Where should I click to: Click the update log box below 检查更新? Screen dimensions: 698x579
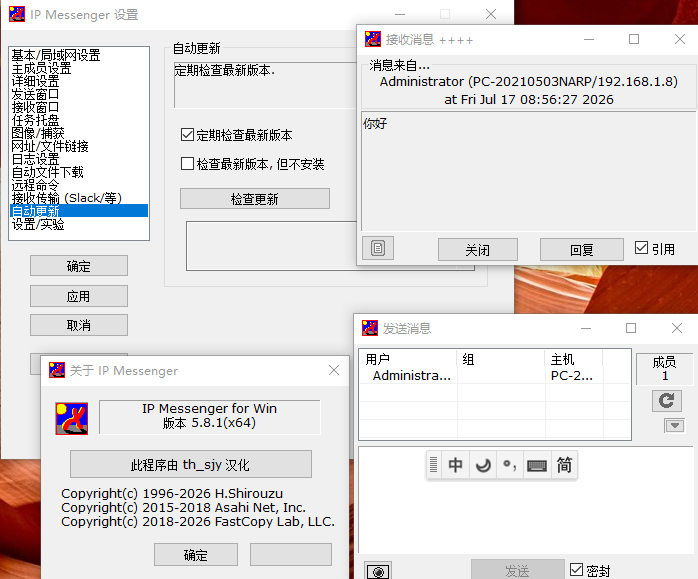[x=271, y=246]
